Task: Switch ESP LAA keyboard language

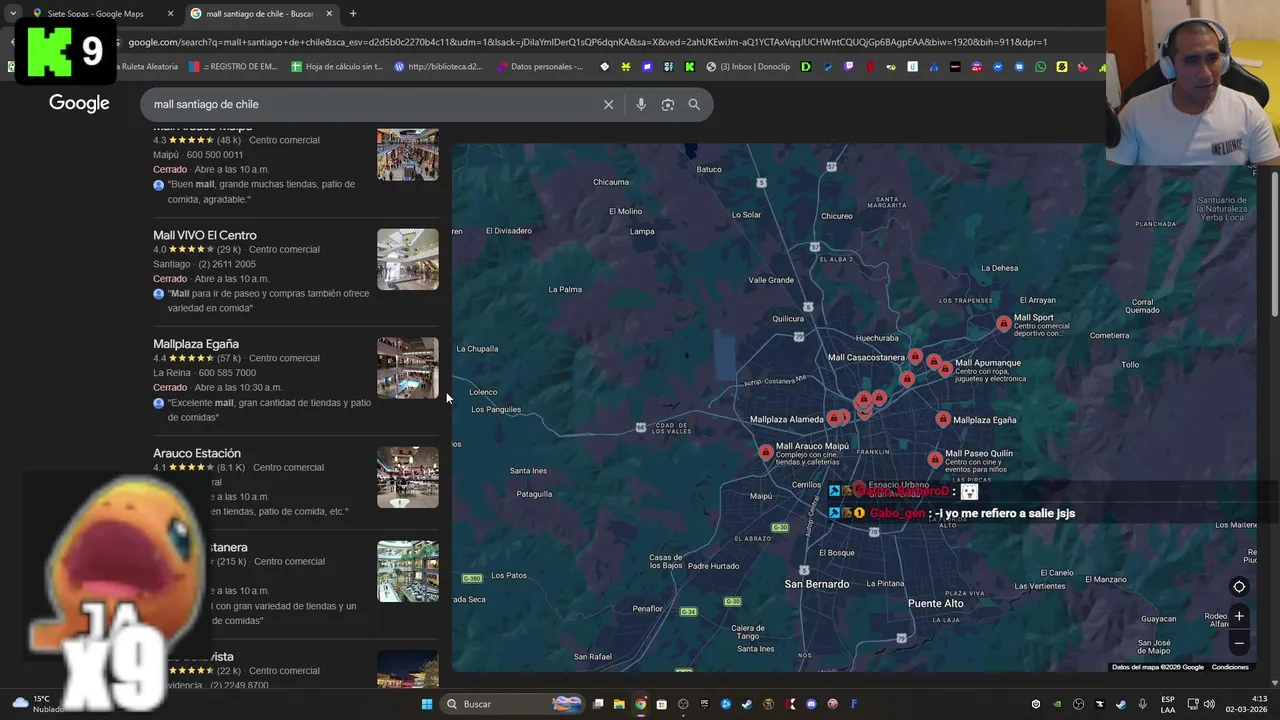Action: (x=1168, y=704)
